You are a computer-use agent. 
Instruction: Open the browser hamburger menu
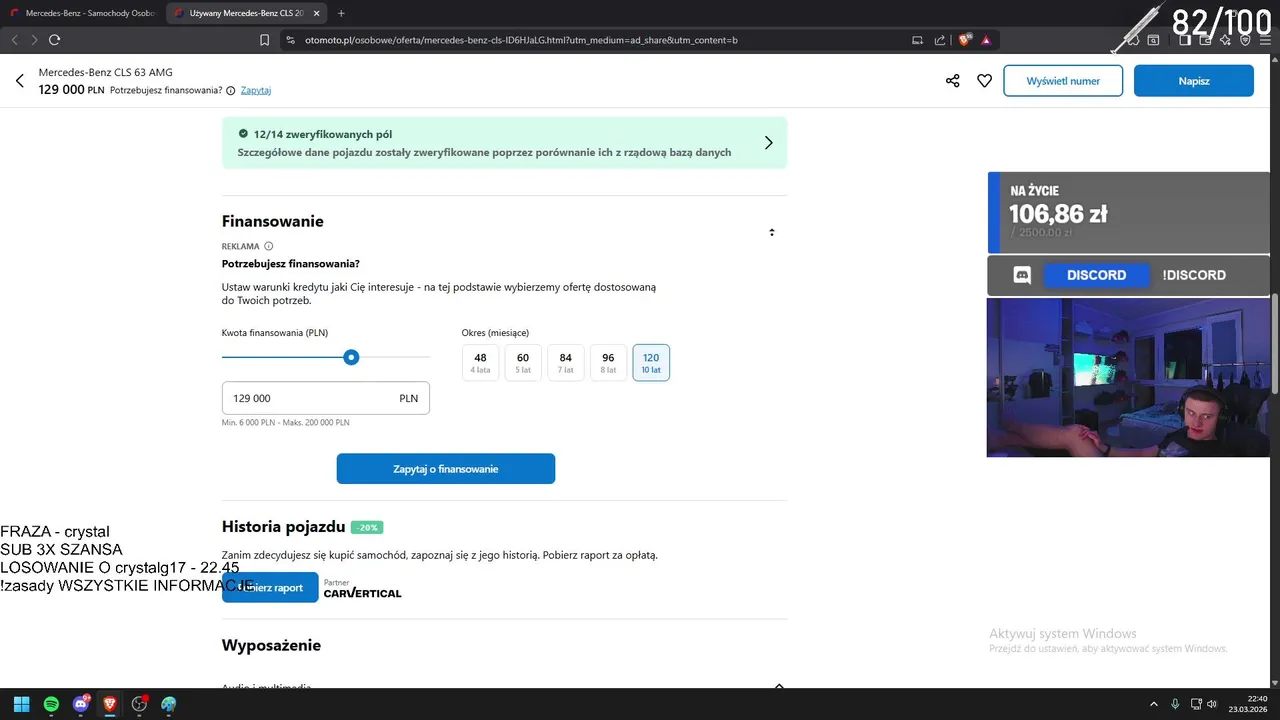(1265, 40)
